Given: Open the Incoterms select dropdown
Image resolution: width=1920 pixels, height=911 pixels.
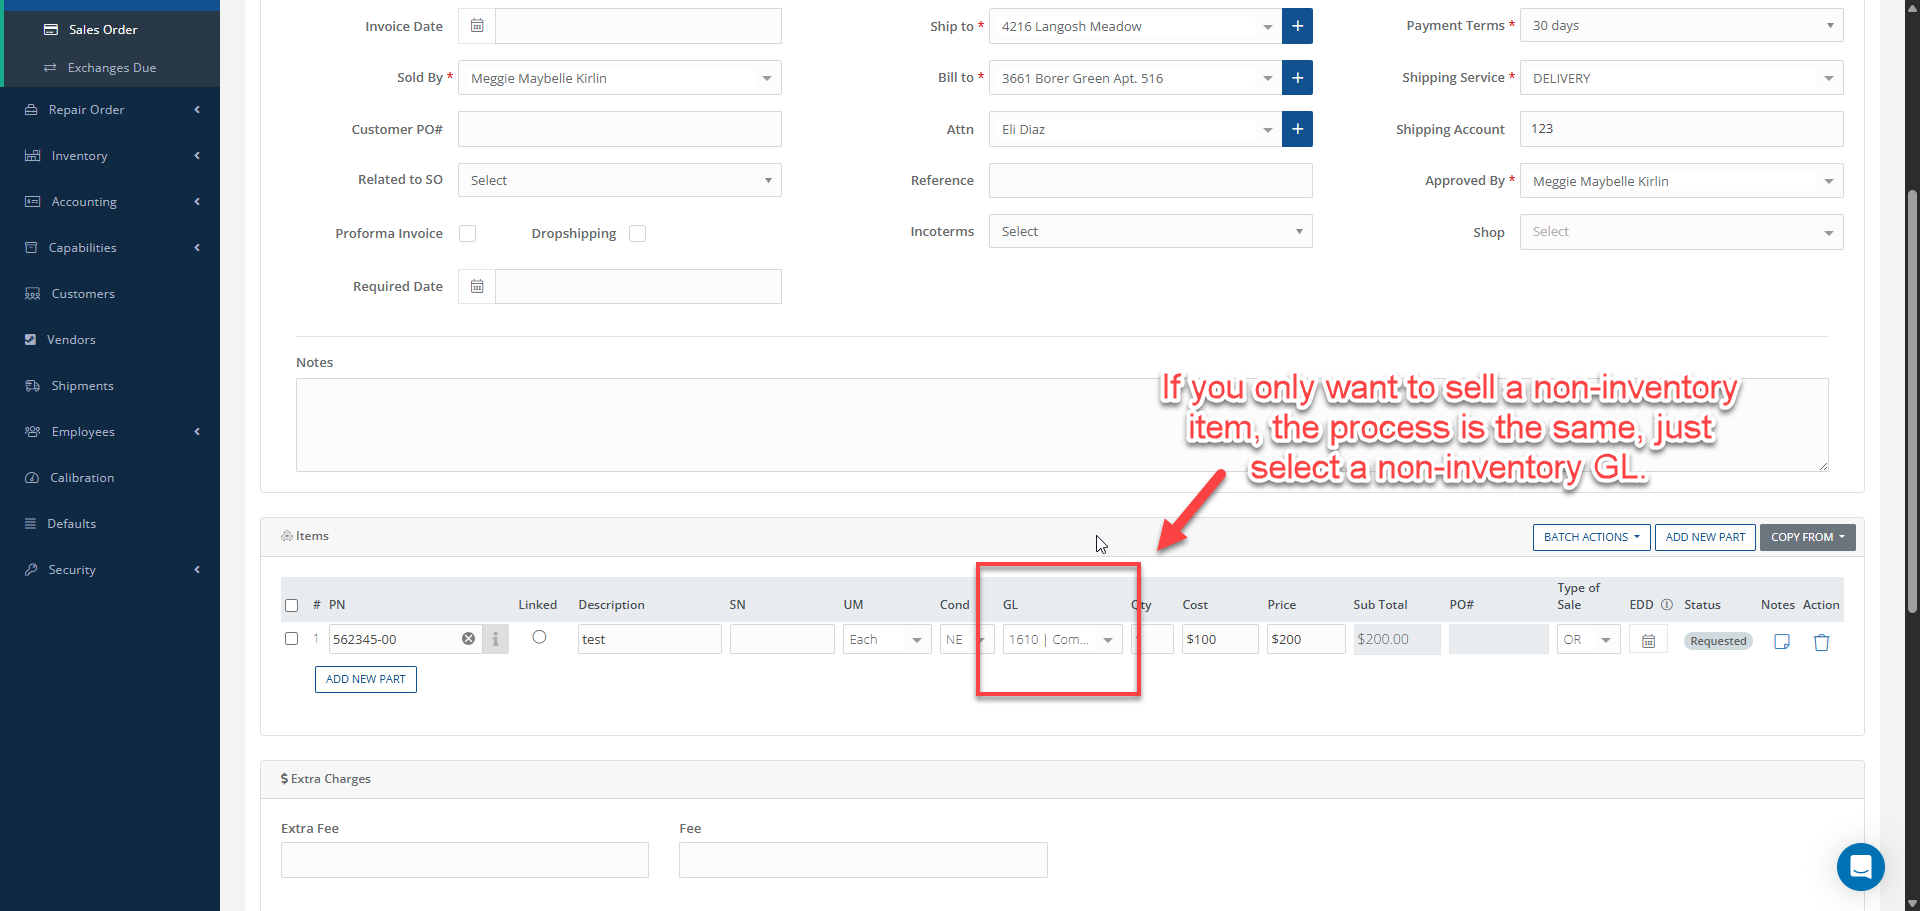Looking at the screenshot, I should [1150, 232].
